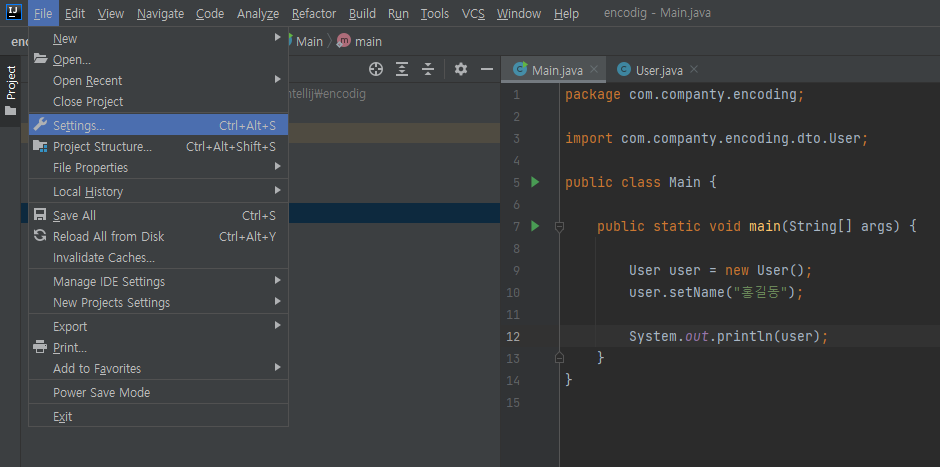The width and height of the screenshot is (940, 468).
Task: Click the Print printer icon
Action: click(40, 347)
